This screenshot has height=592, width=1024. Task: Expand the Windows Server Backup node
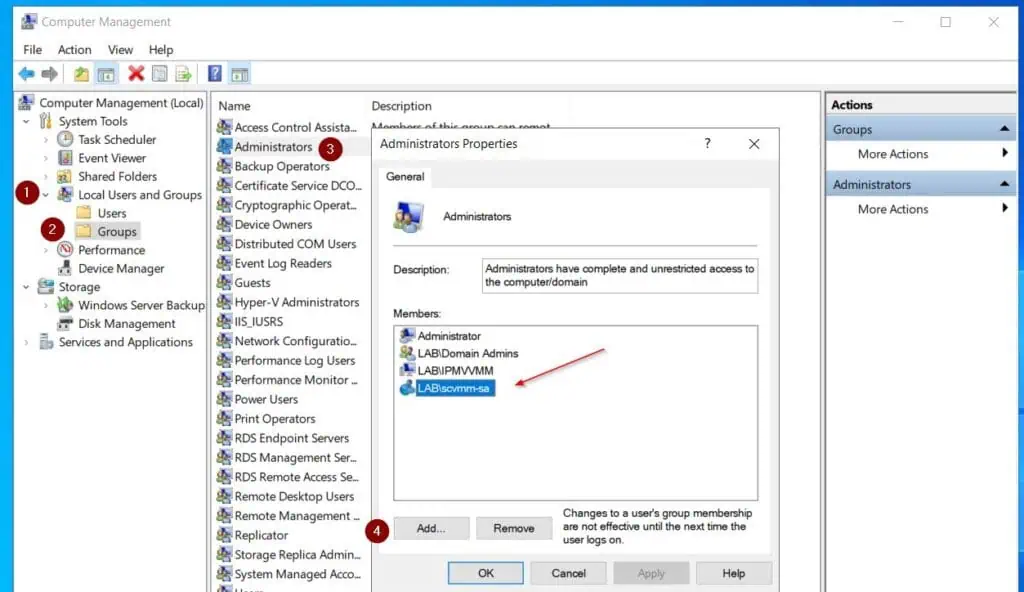tap(46, 305)
